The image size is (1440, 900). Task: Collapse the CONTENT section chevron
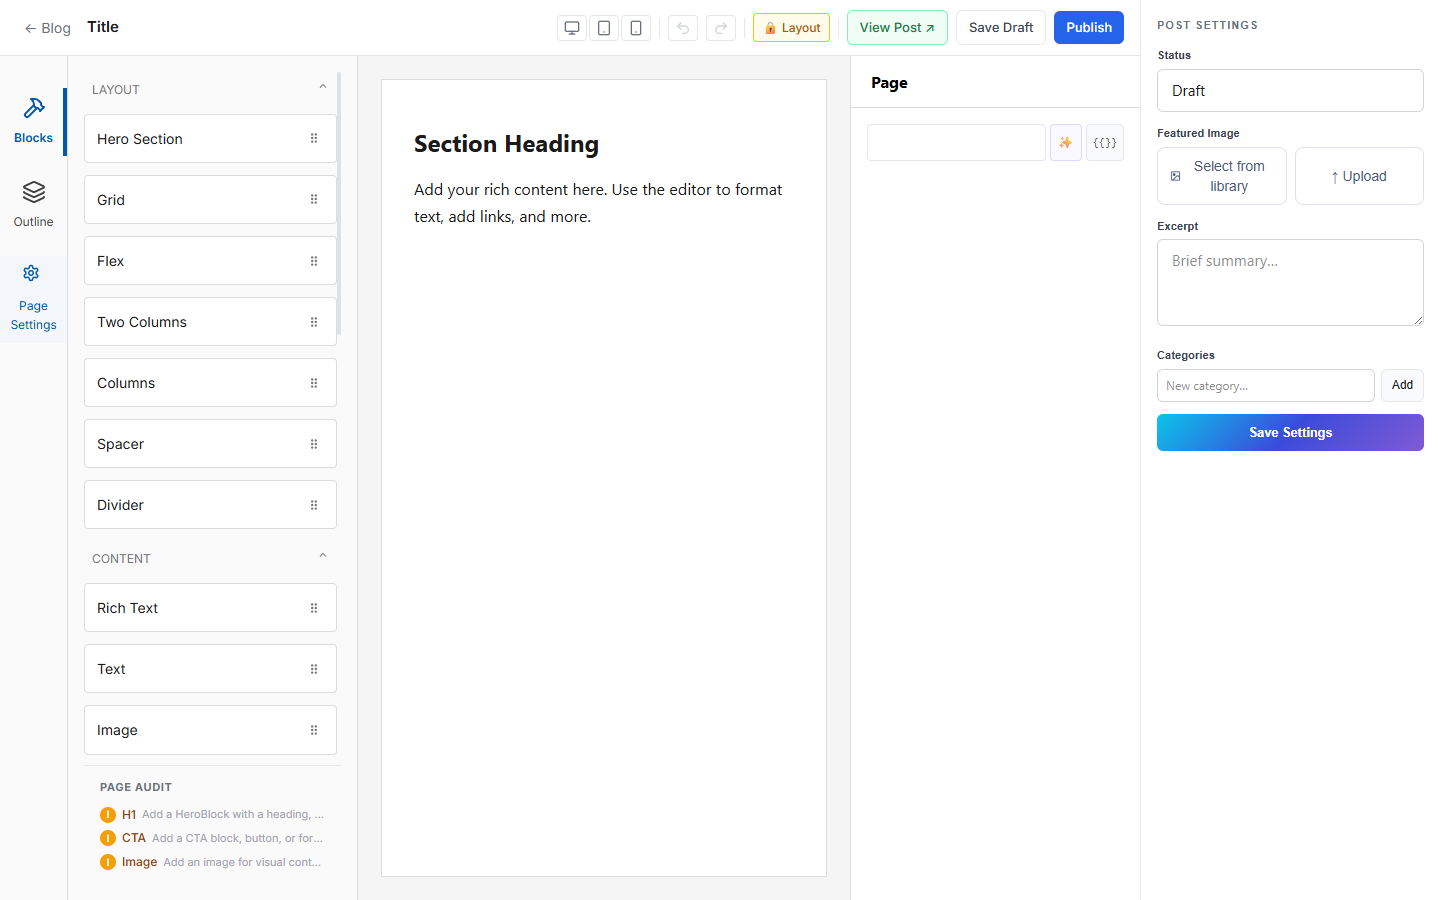pyautogui.click(x=323, y=556)
